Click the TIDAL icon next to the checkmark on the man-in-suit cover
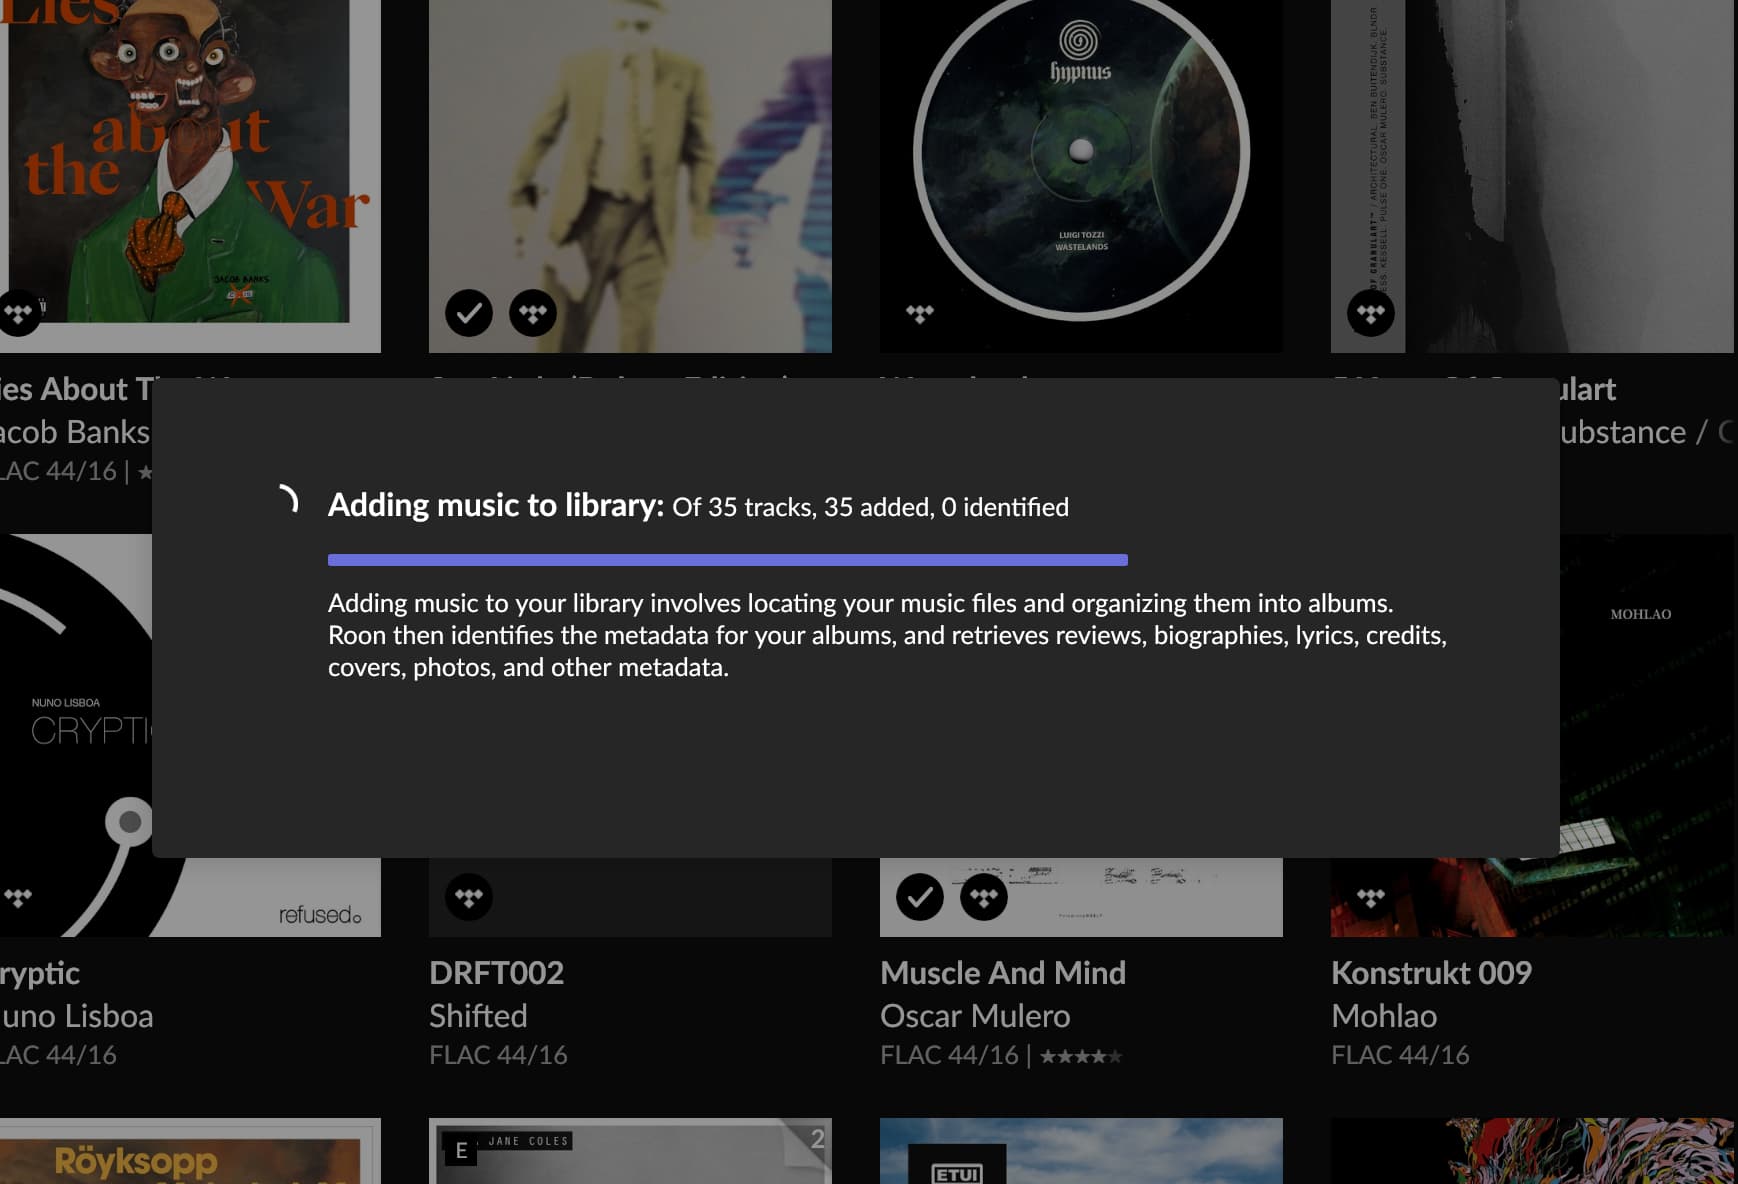The width and height of the screenshot is (1738, 1184). click(x=533, y=313)
